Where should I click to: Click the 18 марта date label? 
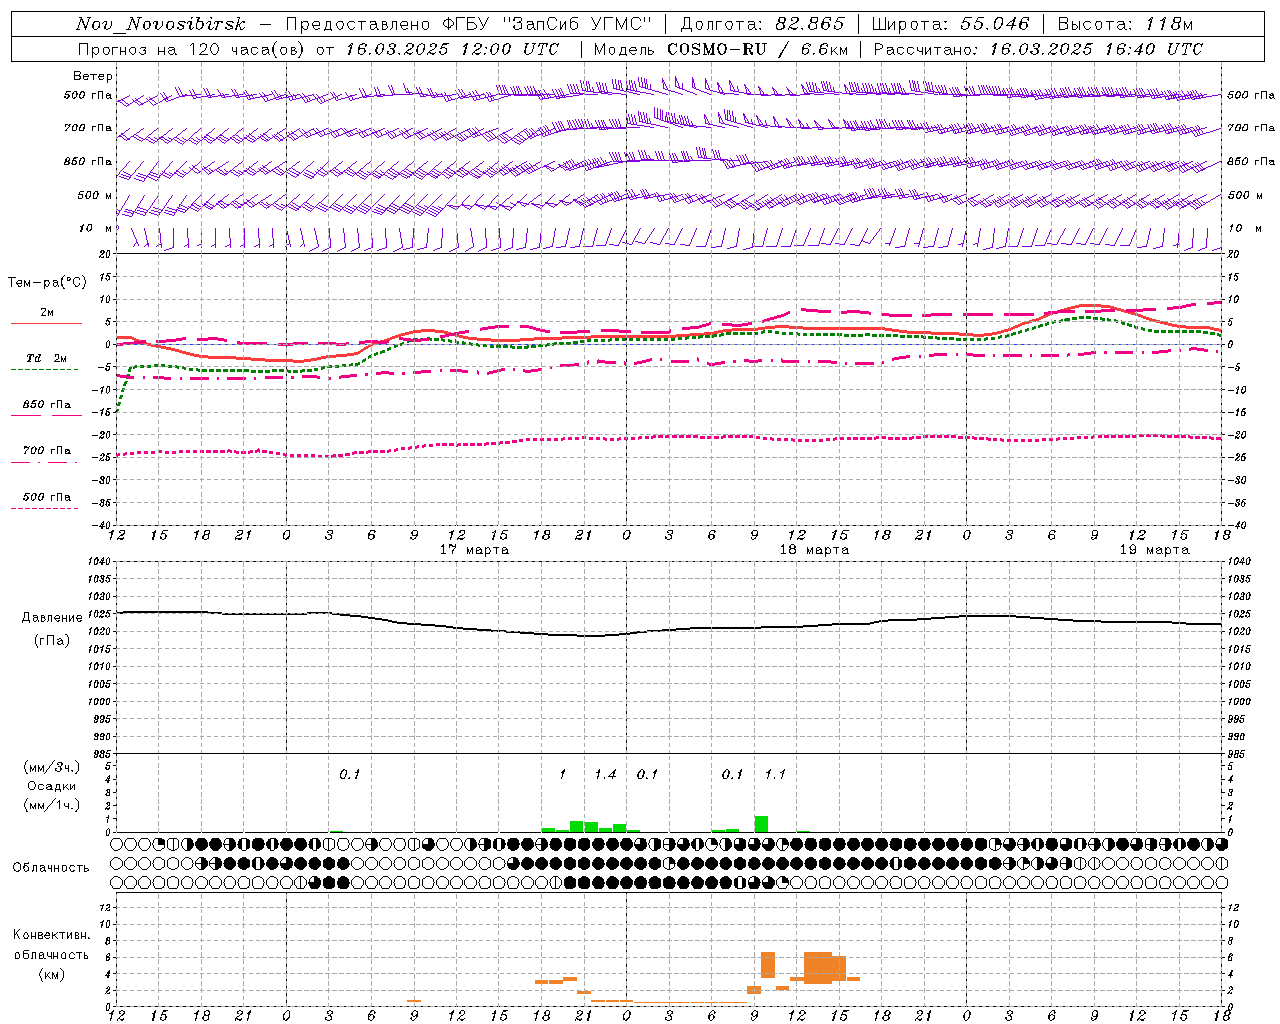click(814, 550)
